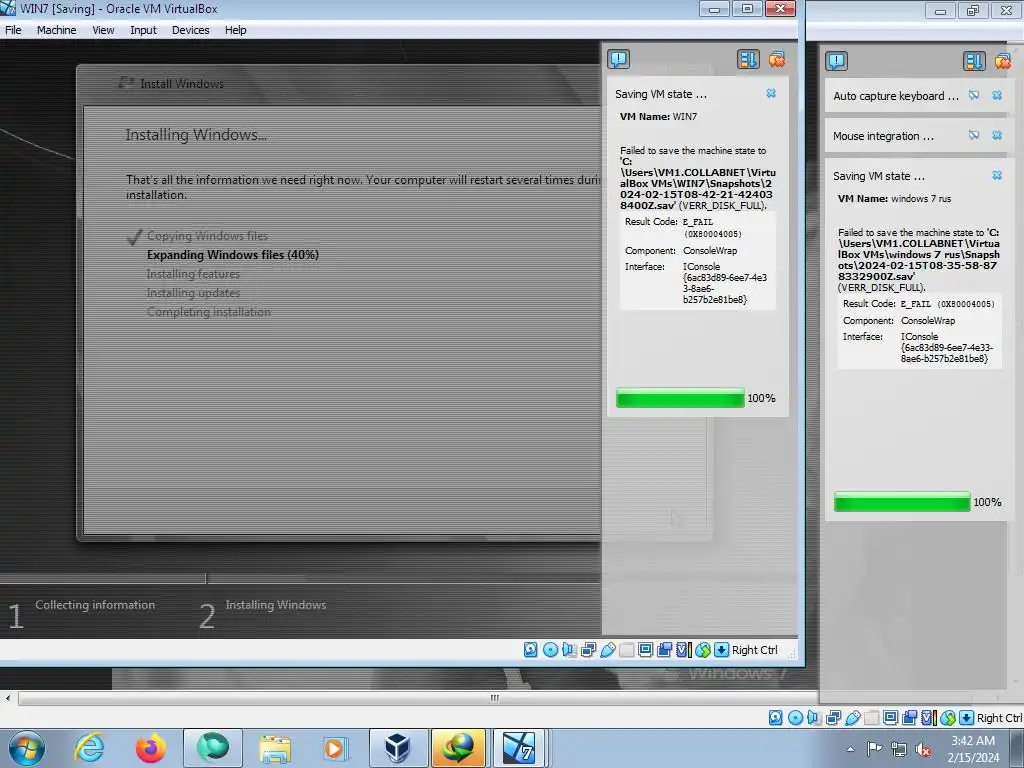Click mouse integration indicator in windows 7 rus status bar
The height and width of the screenshot is (768, 1024).
click(948, 718)
